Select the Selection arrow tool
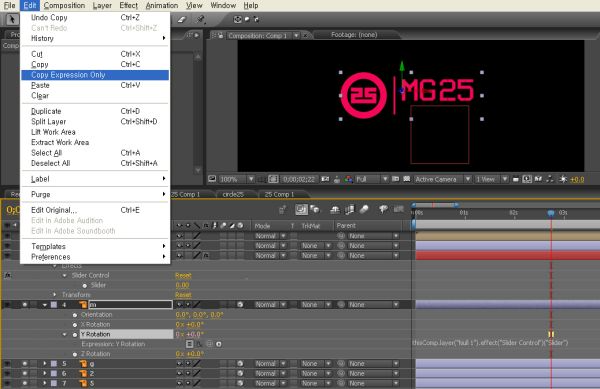The height and width of the screenshot is (389, 600). pos(12,19)
